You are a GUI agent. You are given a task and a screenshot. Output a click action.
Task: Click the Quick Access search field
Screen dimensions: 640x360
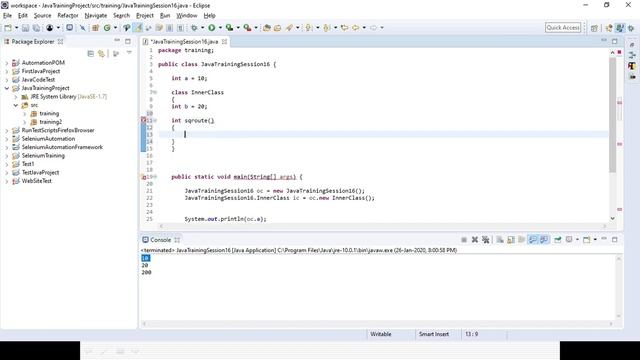click(x=563, y=28)
